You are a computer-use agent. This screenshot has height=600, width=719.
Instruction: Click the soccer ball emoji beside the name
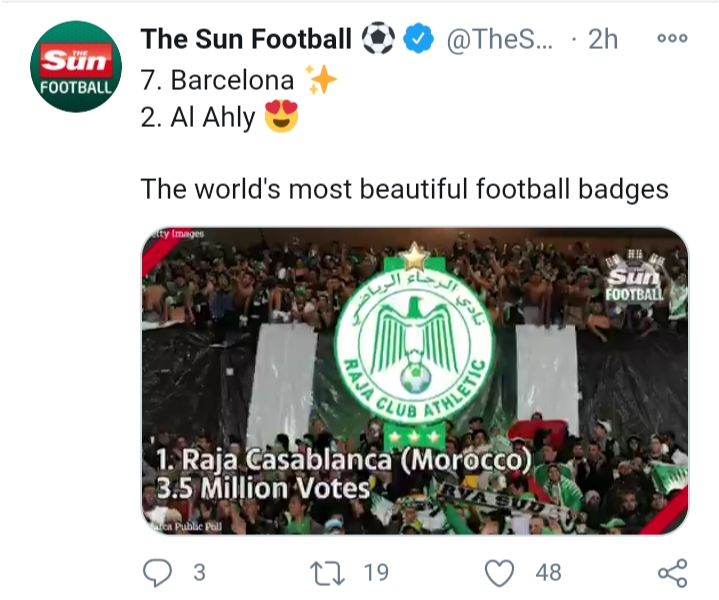379,39
